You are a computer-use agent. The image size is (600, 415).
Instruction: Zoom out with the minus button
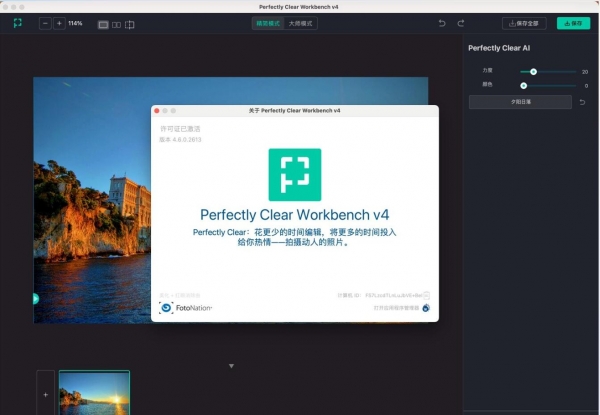click(45, 23)
